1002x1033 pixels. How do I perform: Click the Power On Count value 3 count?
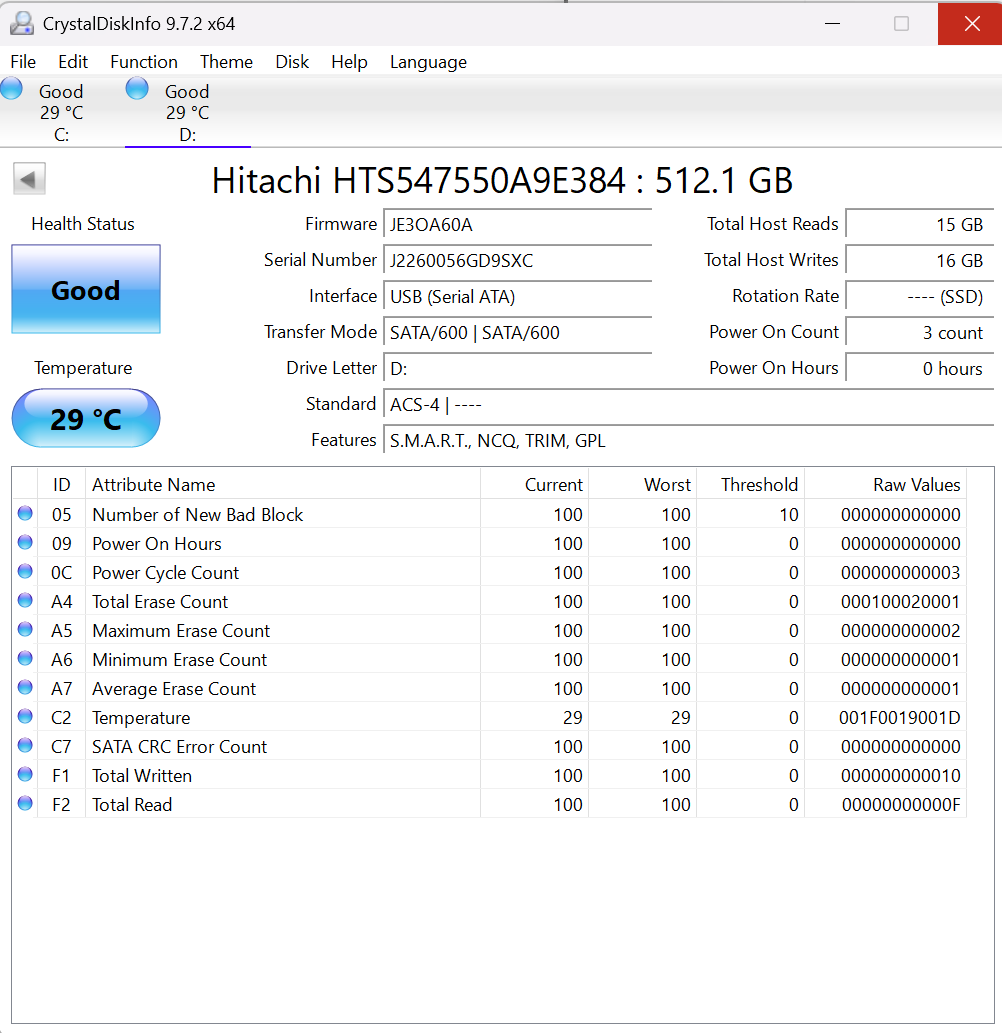(920, 332)
